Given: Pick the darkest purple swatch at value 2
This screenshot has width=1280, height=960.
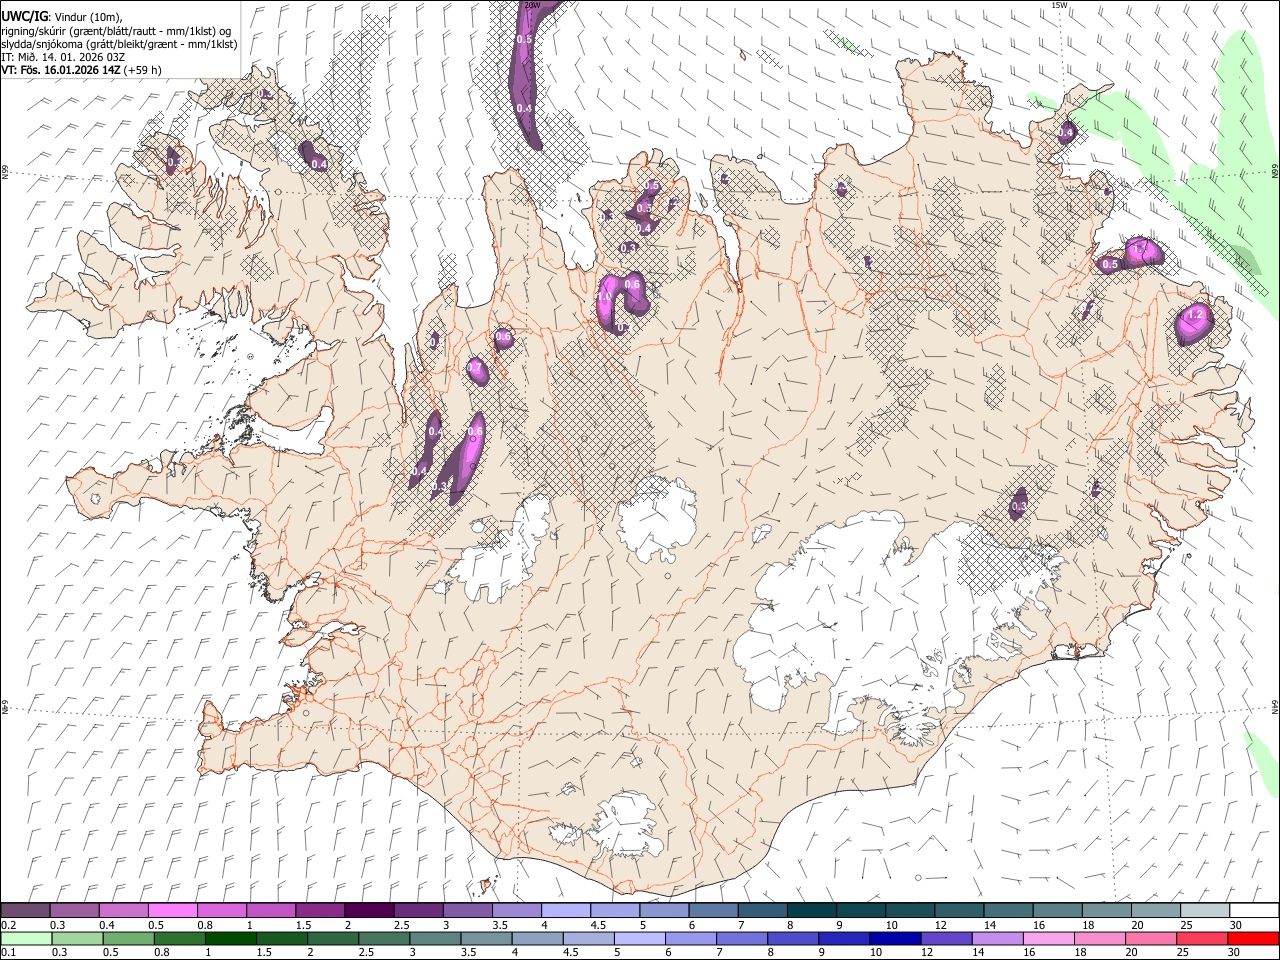Looking at the screenshot, I should click(369, 910).
